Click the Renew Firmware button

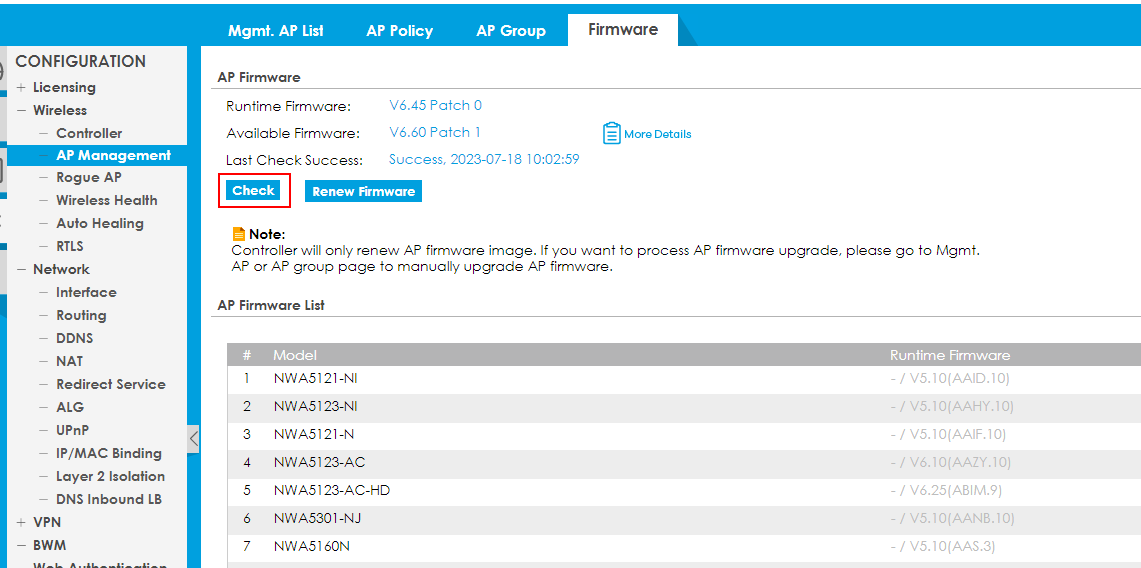(x=363, y=191)
